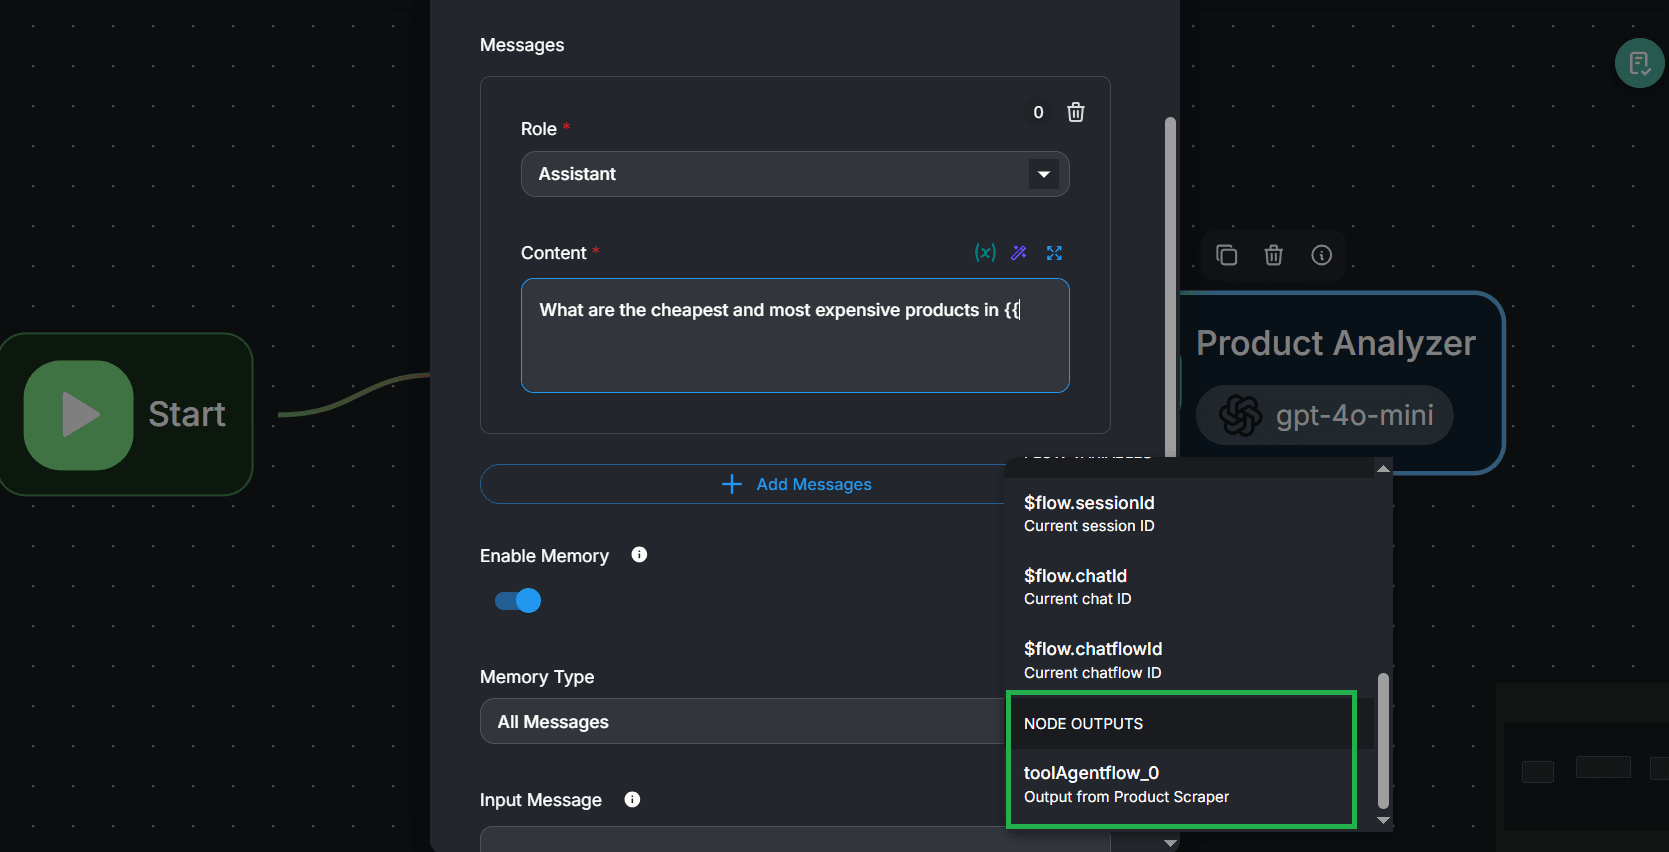Click the Start node play icon
This screenshot has width=1669, height=852.
[x=79, y=415]
